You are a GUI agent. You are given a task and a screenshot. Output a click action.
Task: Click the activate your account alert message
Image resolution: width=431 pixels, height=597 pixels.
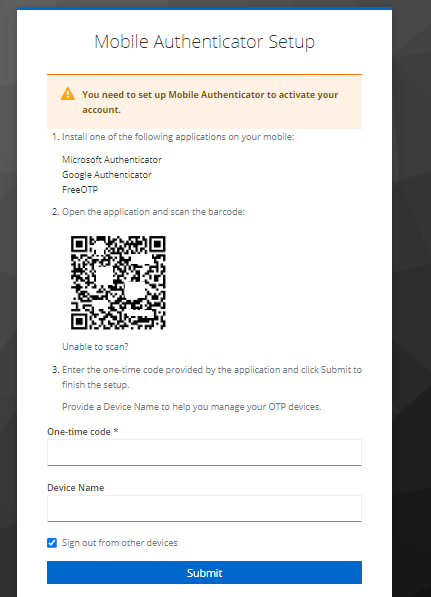click(x=210, y=102)
